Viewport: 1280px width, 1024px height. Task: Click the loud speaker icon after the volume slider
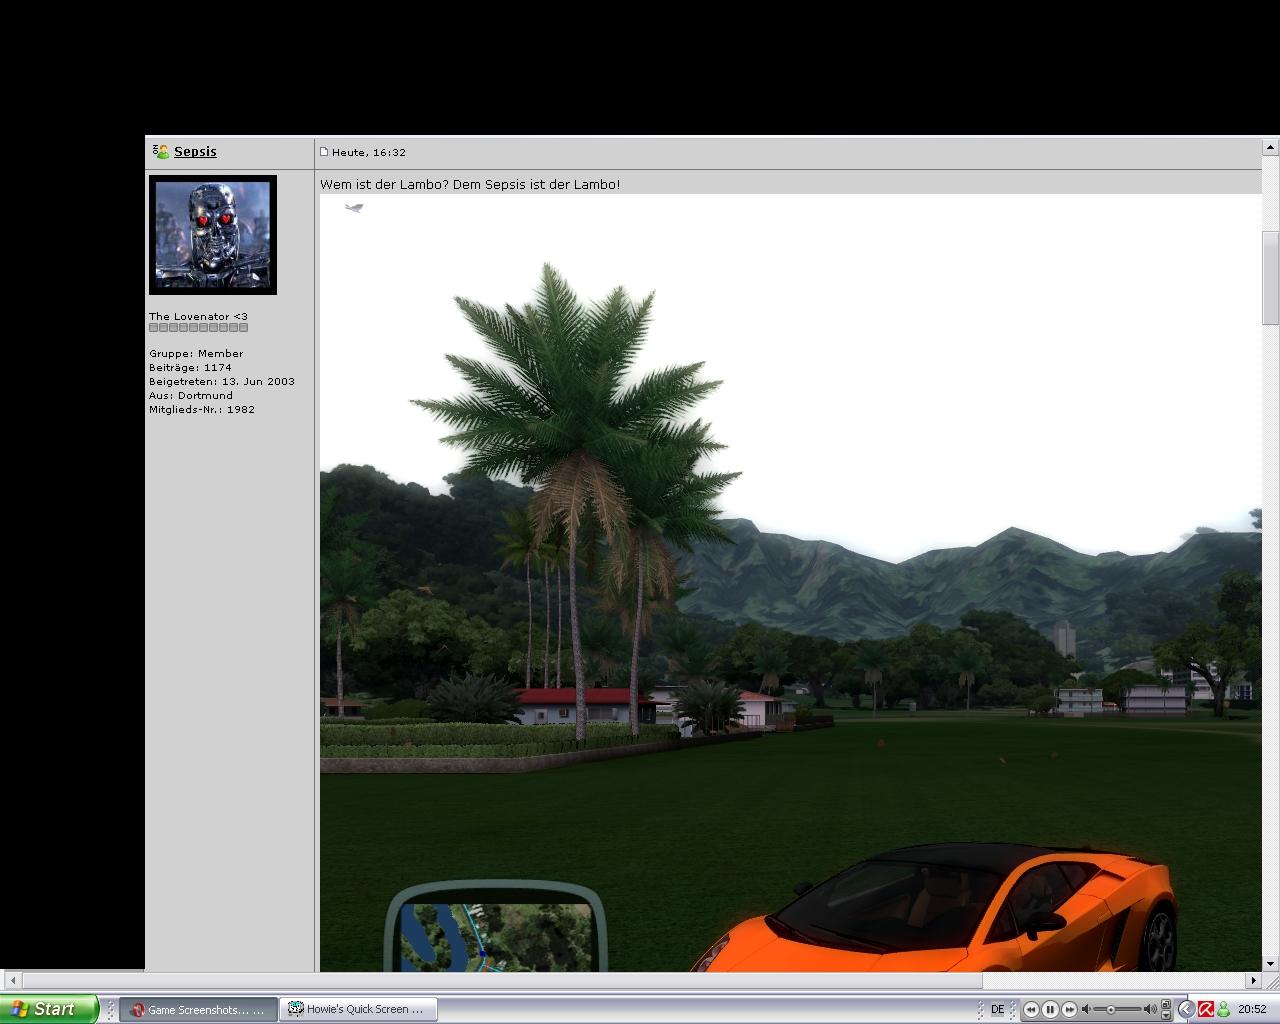pyautogui.click(x=1150, y=1009)
